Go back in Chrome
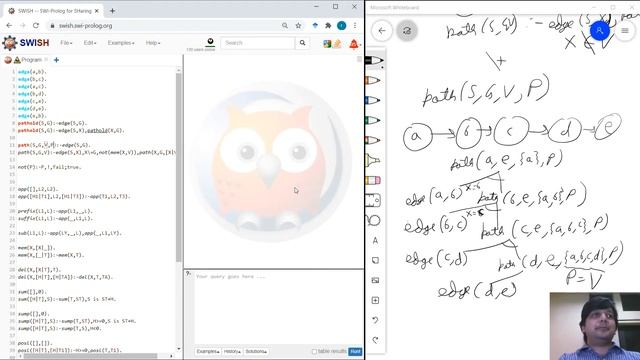Viewport: 640px width, 360px height. click(x=9, y=25)
